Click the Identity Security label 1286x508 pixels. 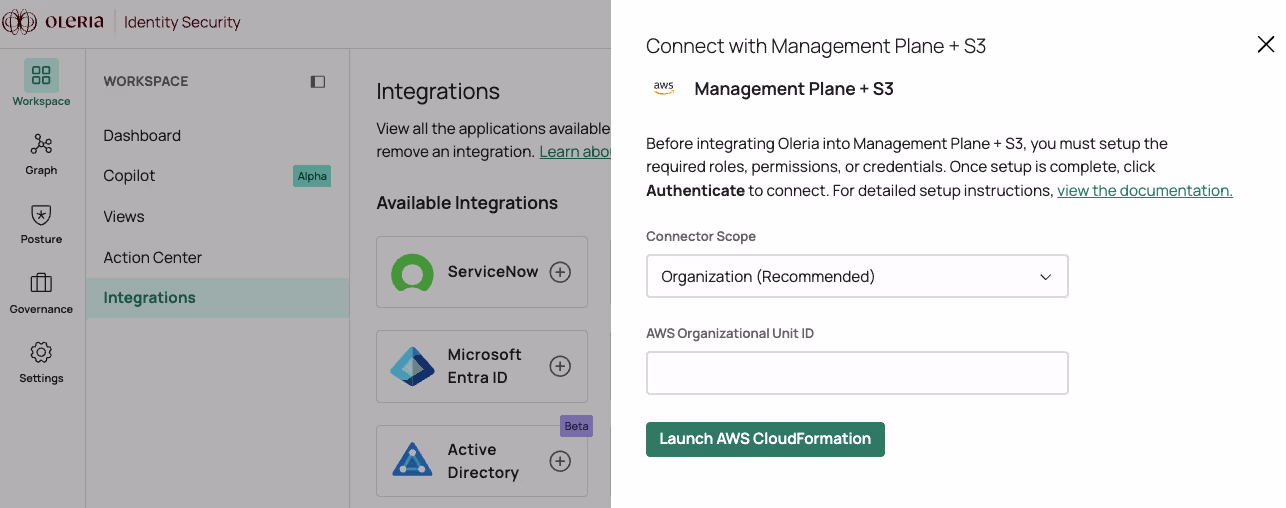coord(182,22)
